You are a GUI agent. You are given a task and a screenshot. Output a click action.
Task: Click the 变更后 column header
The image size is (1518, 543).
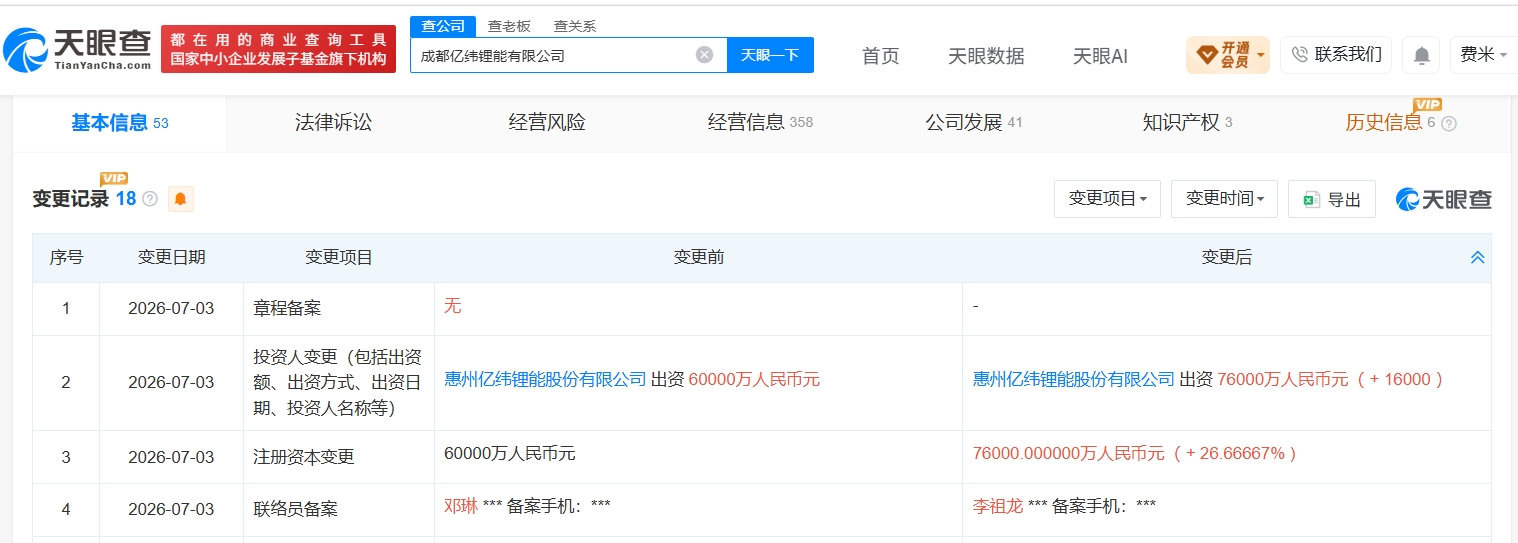pyautogui.click(x=1227, y=258)
